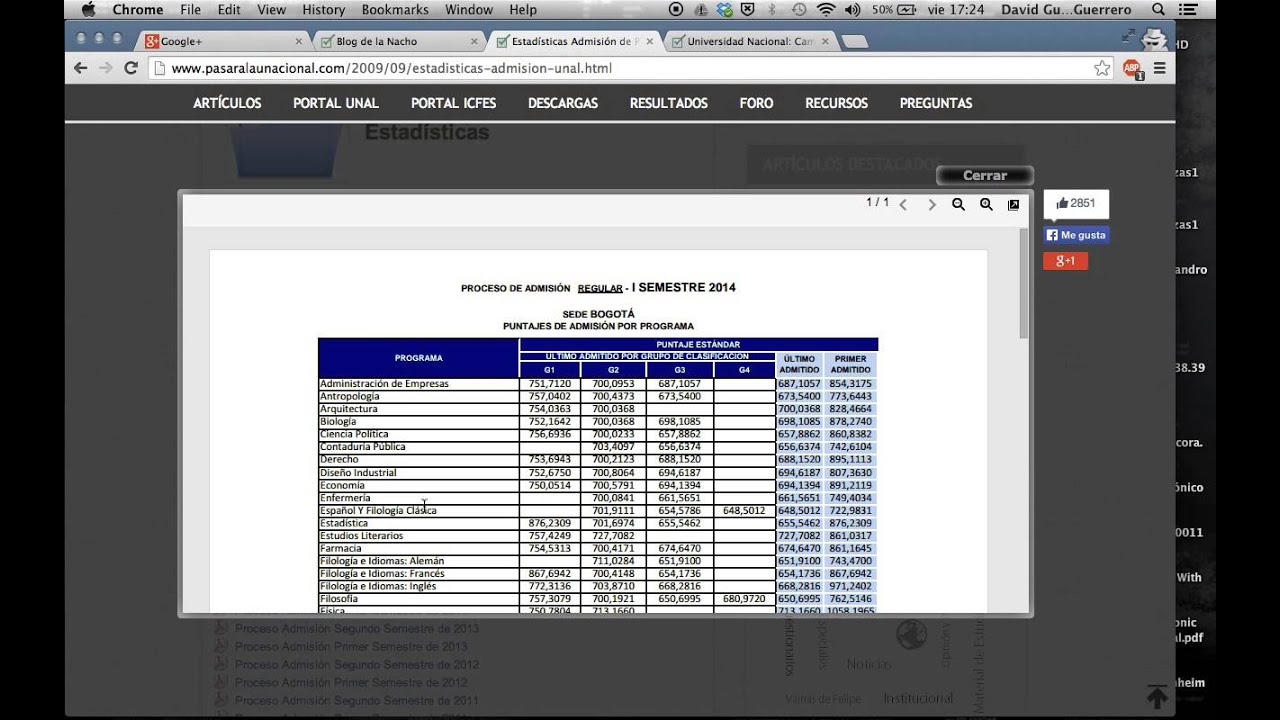Open the Bookmarks menu
The image size is (1280, 720).
(x=396, y=10)
